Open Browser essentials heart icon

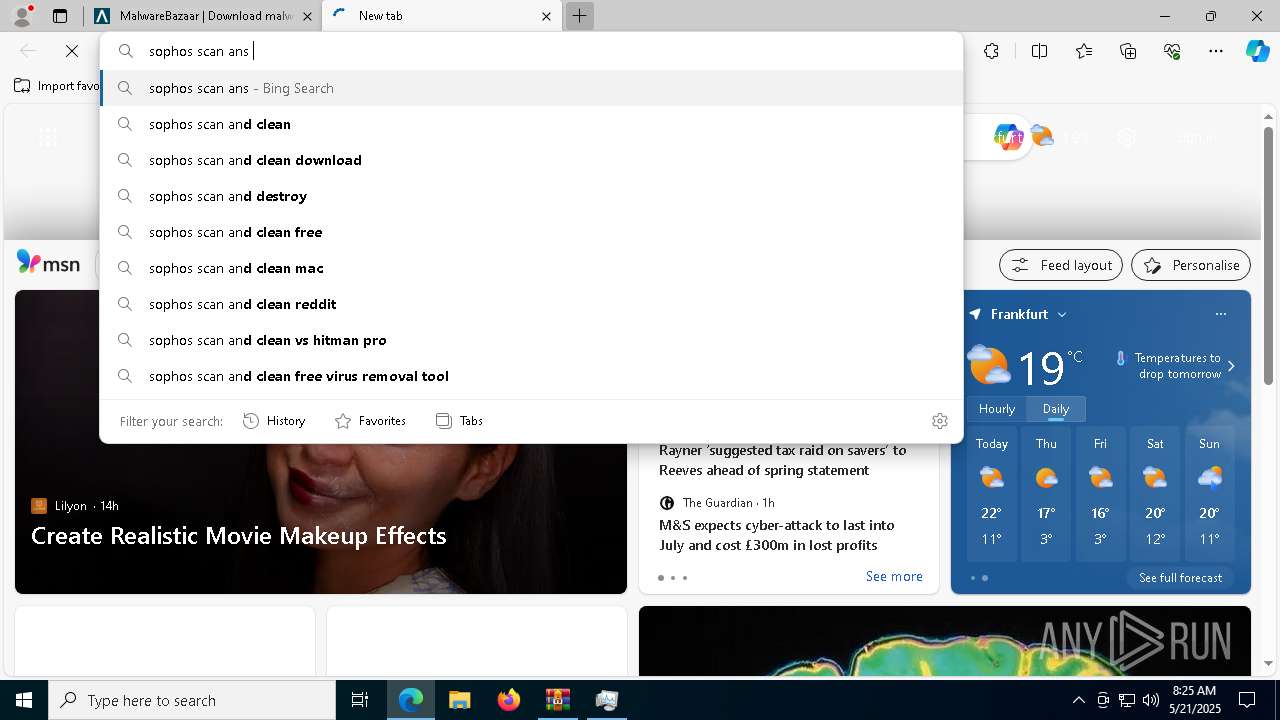pos(1172,51)
